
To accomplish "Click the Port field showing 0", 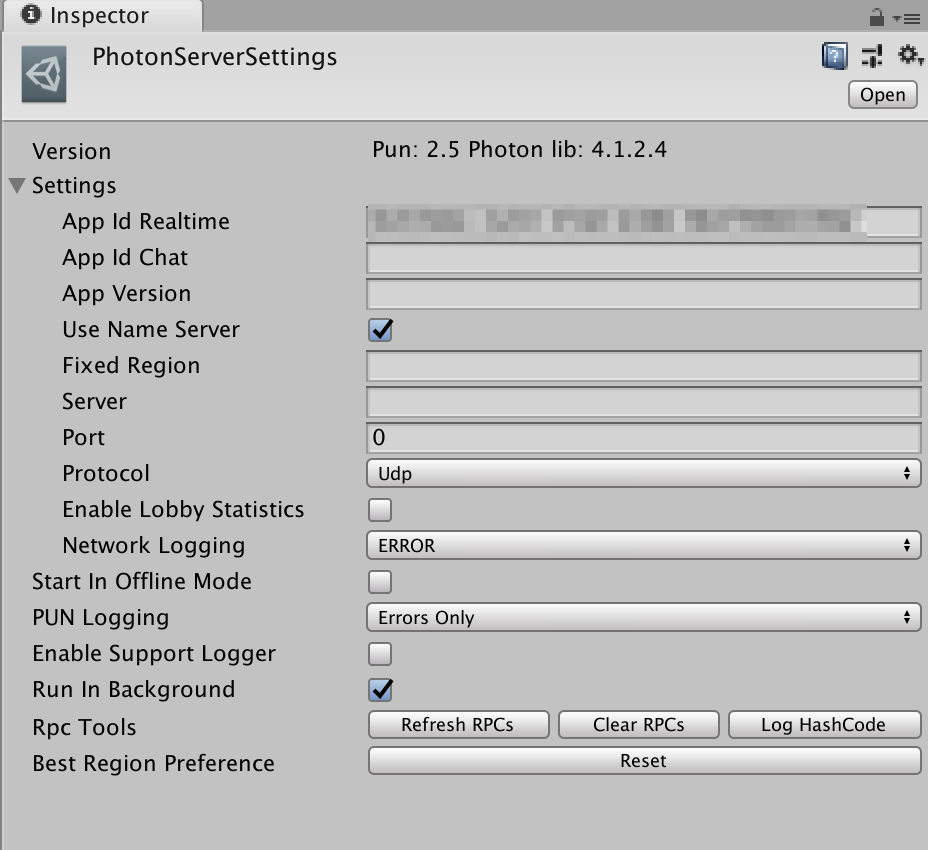I will pos(643,438).
